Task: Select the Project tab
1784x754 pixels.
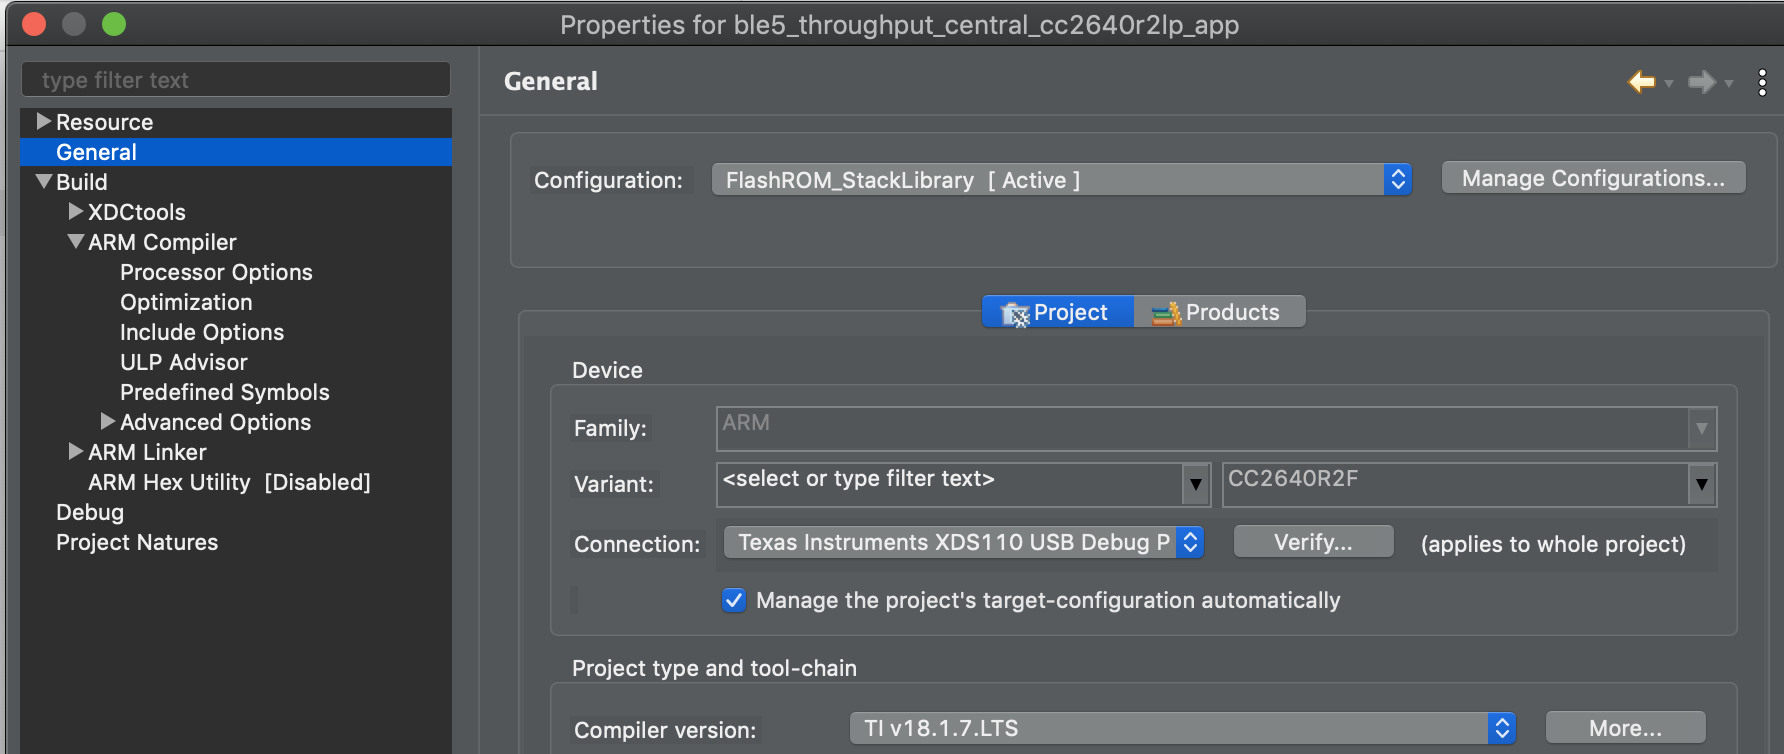Action: (1057, 312)
